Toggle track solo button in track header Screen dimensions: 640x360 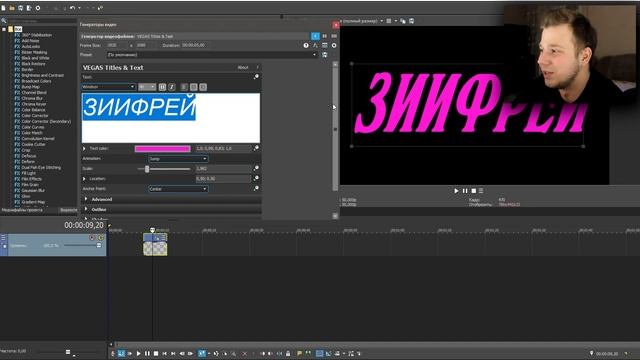[100, 238]
